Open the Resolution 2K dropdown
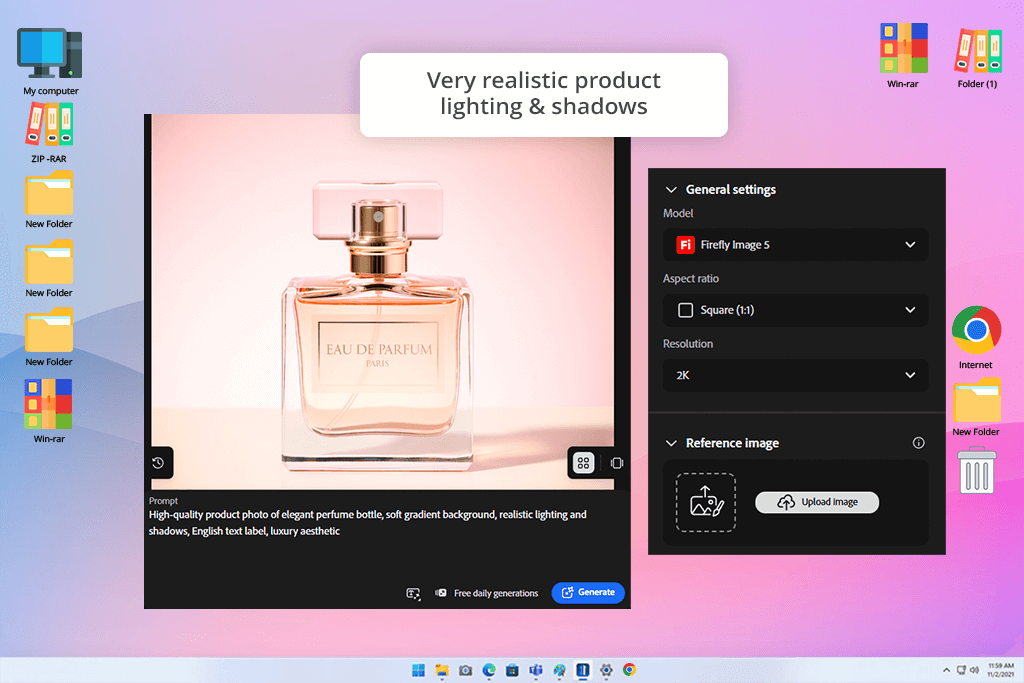 point(795,375)
